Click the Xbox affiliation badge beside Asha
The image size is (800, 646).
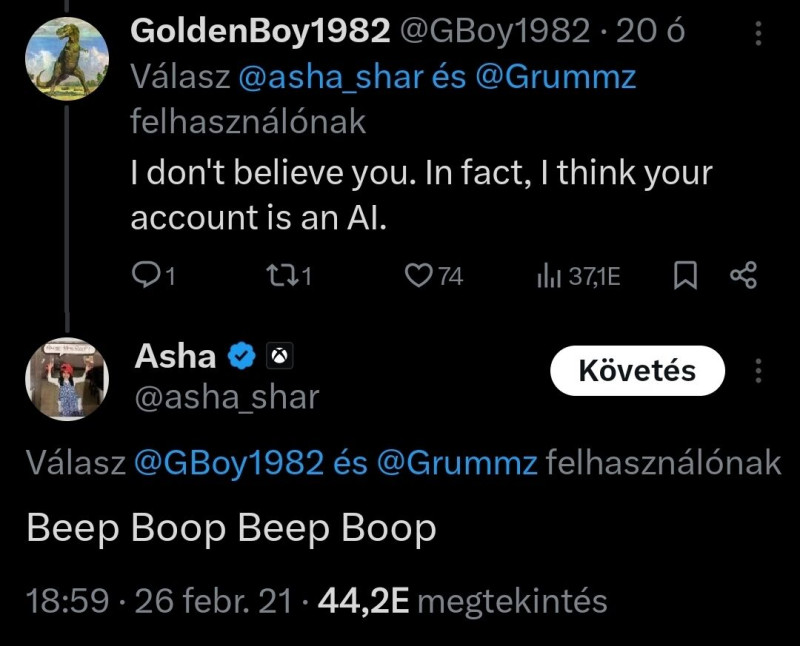pyautogui.click(x=281, y=355)
